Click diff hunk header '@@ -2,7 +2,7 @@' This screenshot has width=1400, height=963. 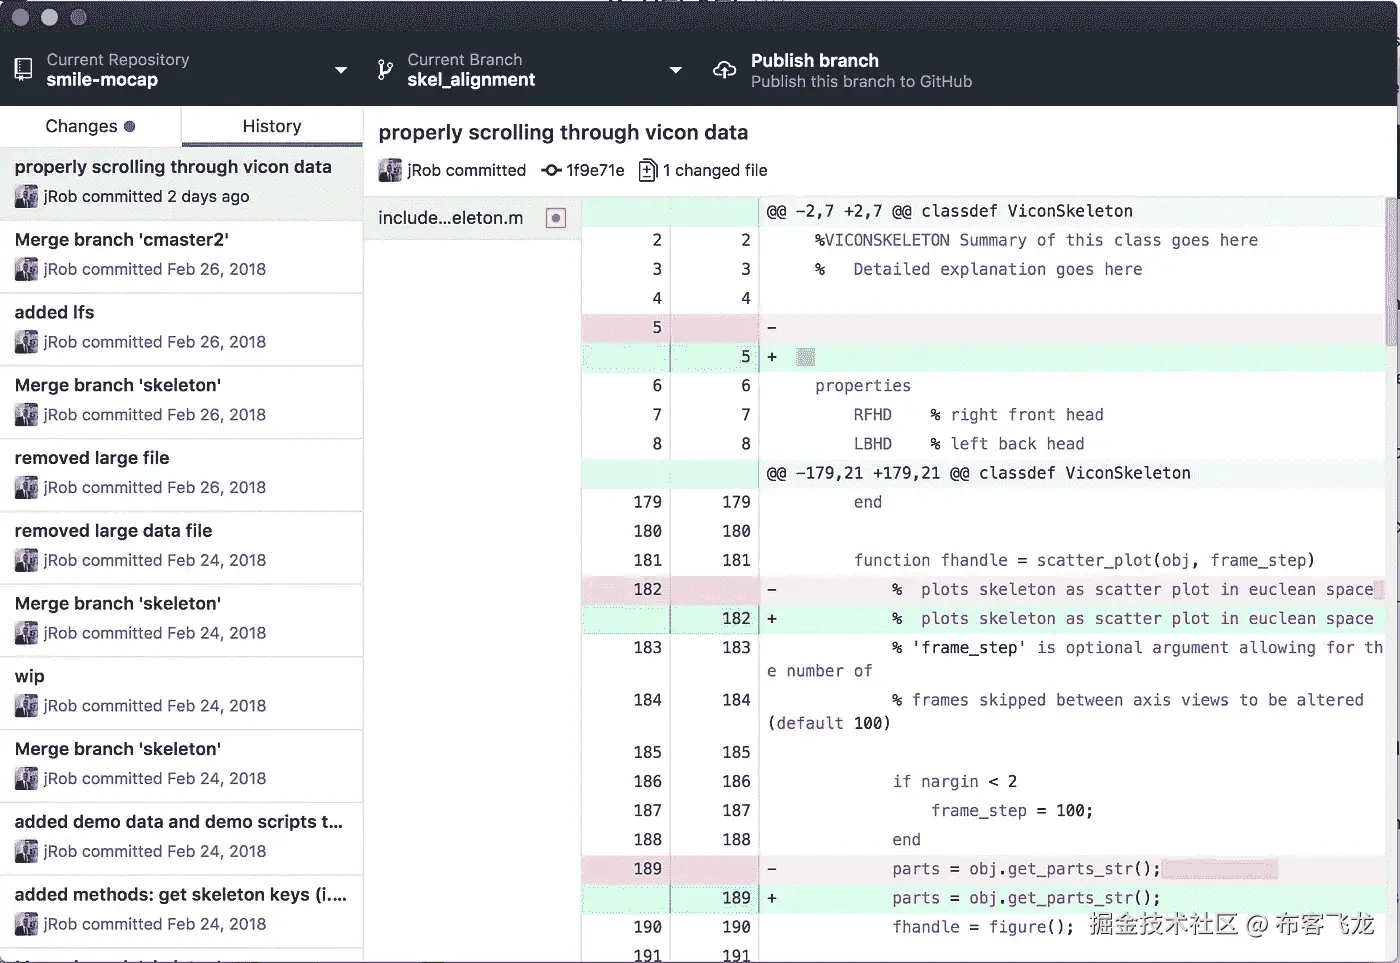point(983,211)
